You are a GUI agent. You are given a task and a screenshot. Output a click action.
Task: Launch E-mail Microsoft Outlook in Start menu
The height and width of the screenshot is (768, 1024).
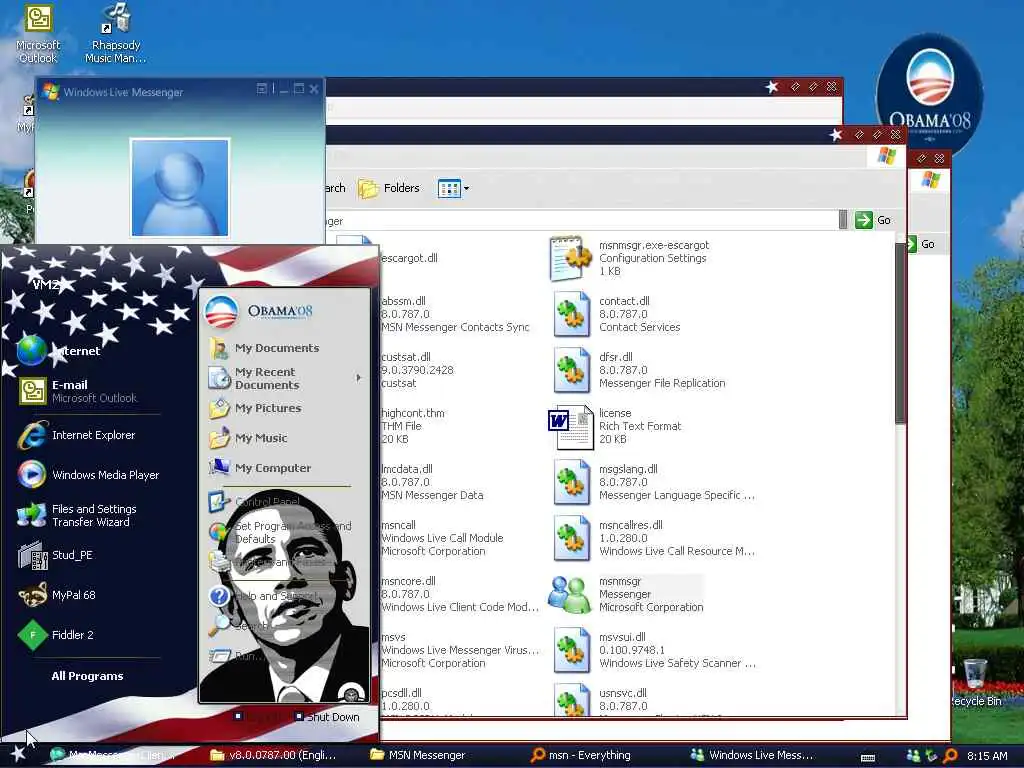pyautogui.click(x=78, y=391)
